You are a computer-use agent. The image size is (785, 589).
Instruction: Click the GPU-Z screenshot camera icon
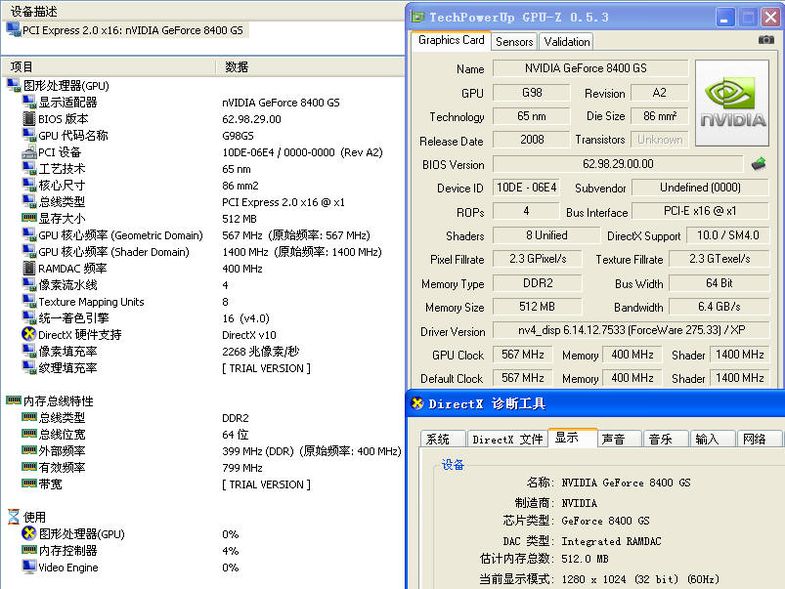[x=766, y=40]
